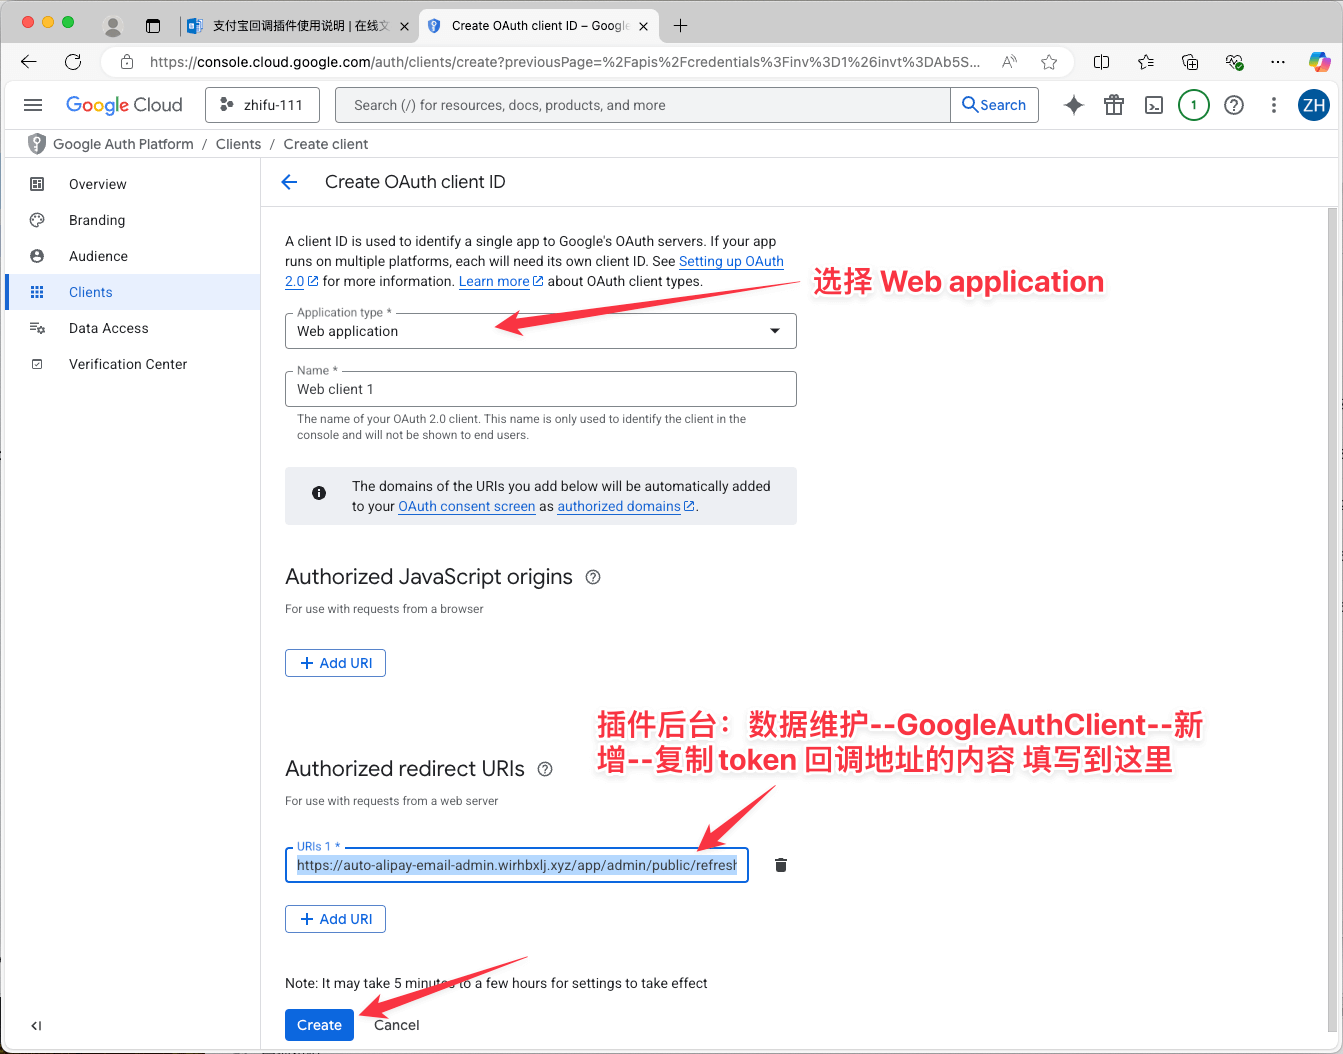Open Audience in the sidebar
The height and width of the screenshot is (1054, 1343).
pyautogui.click(x=132, y=256)
